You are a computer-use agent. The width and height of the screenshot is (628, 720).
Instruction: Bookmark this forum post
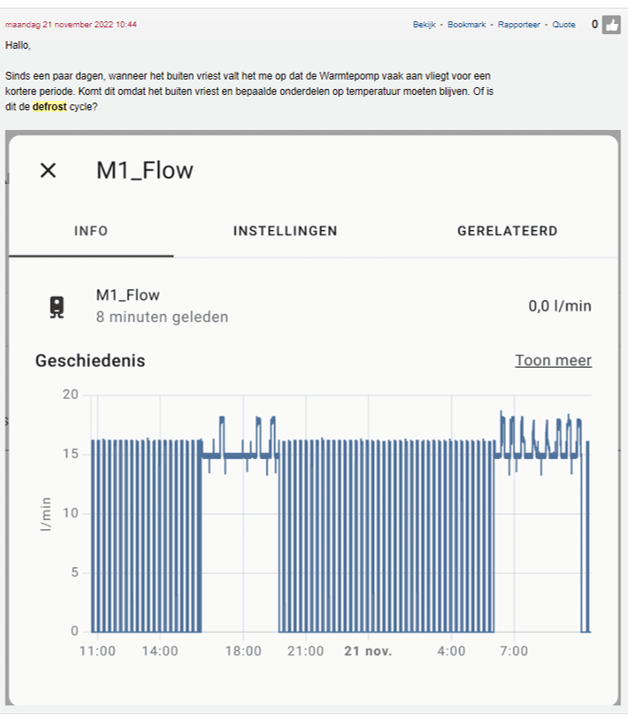coord(467,25)
